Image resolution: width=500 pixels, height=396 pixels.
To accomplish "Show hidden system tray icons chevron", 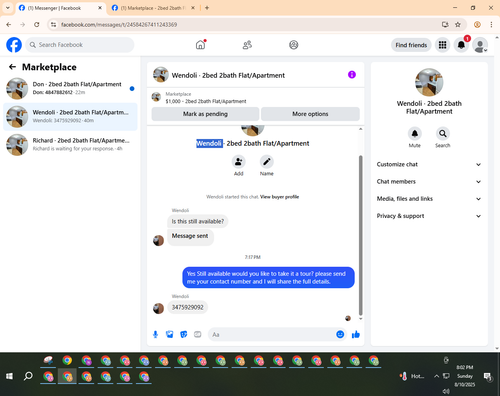I will [436, 376].
